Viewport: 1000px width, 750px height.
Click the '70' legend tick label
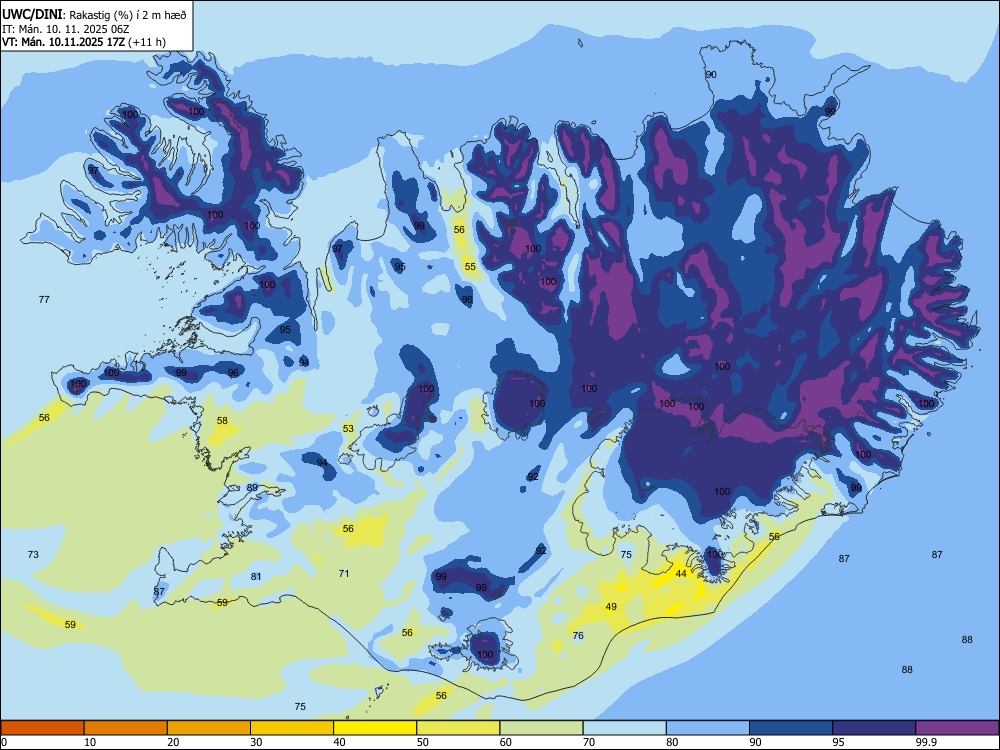point(589,742)
